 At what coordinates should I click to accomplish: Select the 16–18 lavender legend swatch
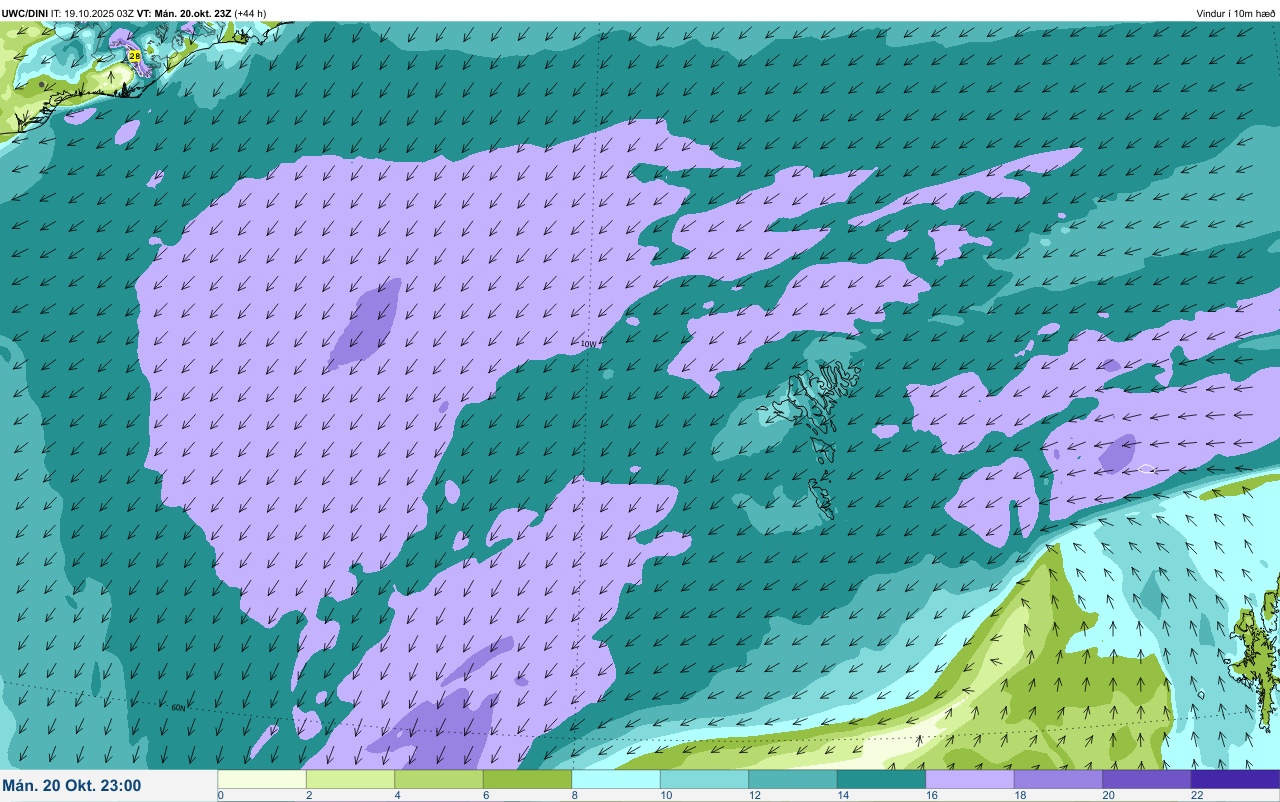(970, 779)
